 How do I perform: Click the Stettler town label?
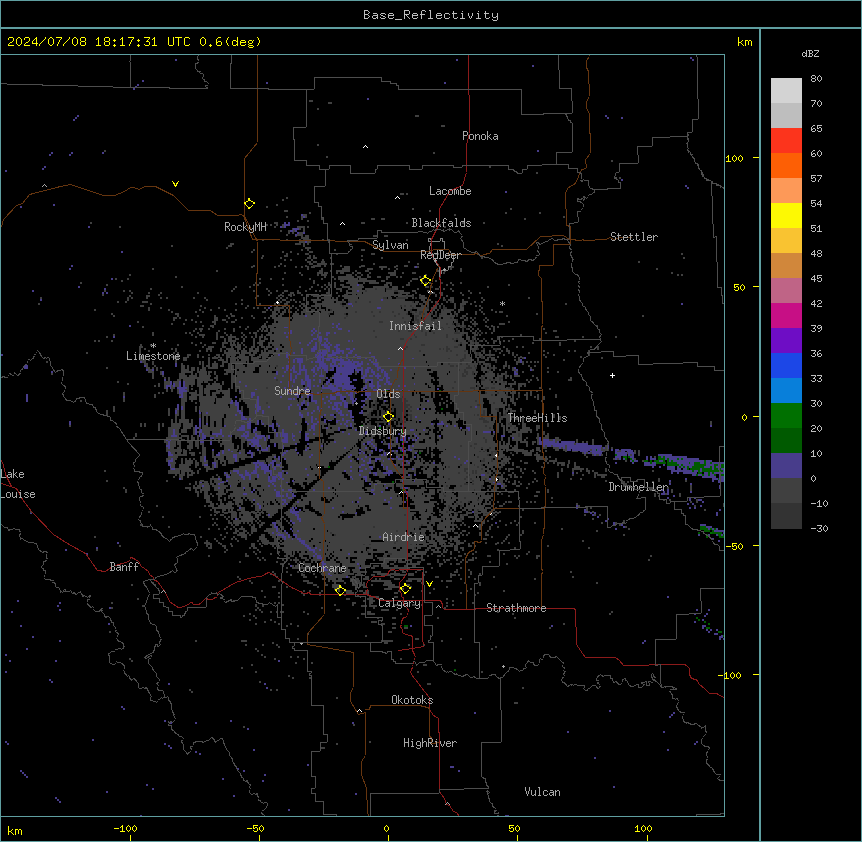pos(634,237)
